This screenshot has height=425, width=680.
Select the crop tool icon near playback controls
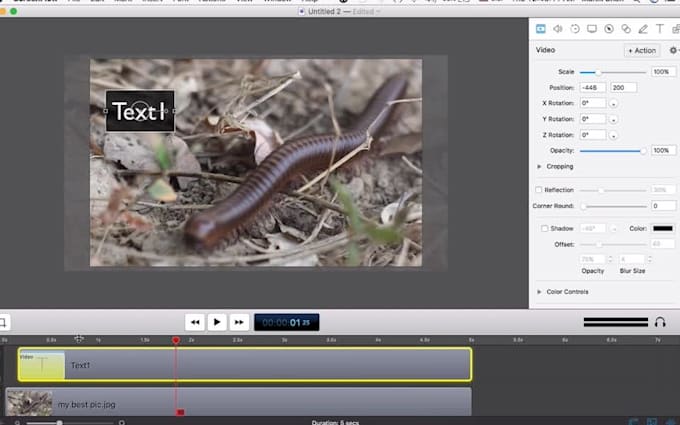click(3, 322)
